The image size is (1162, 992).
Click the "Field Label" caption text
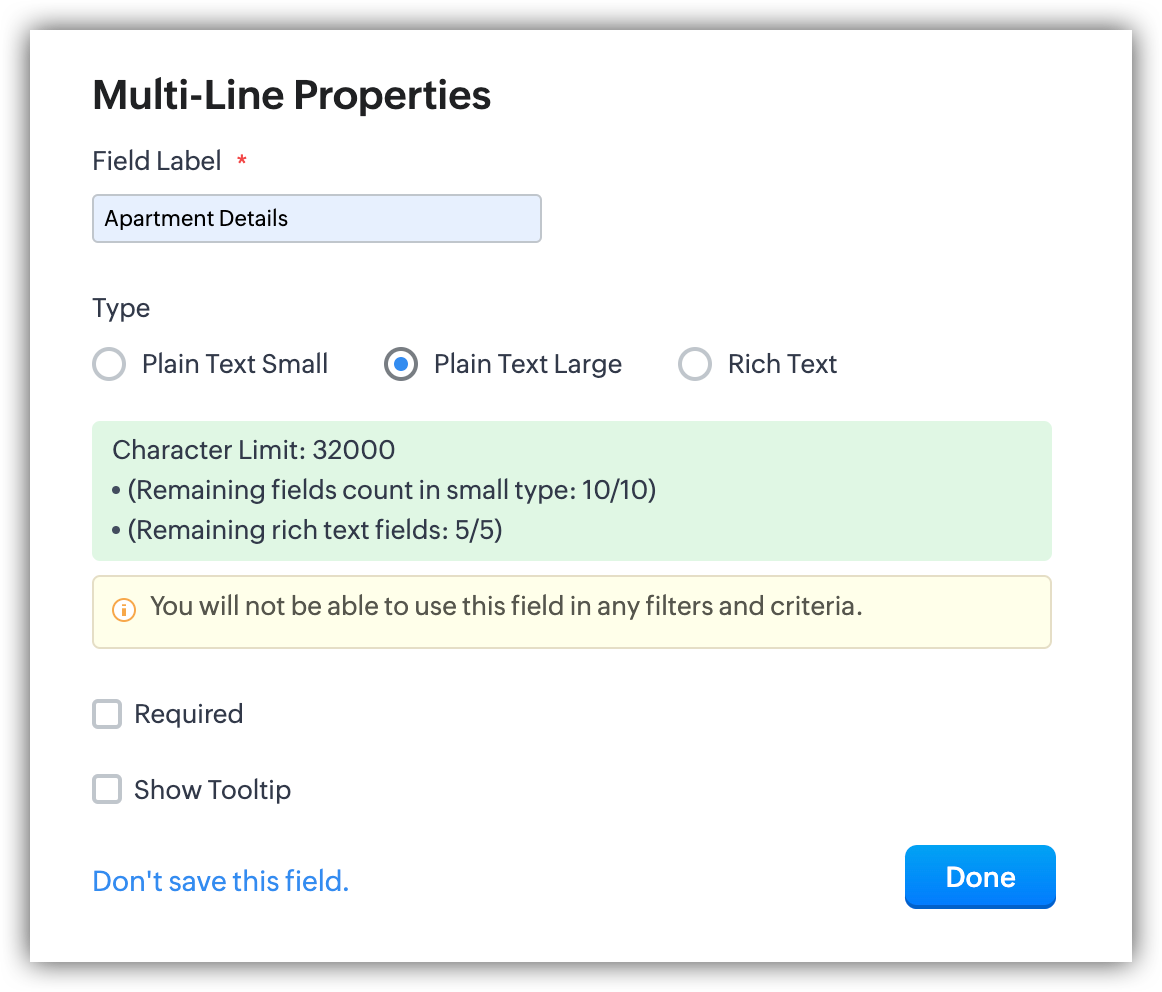157,161
